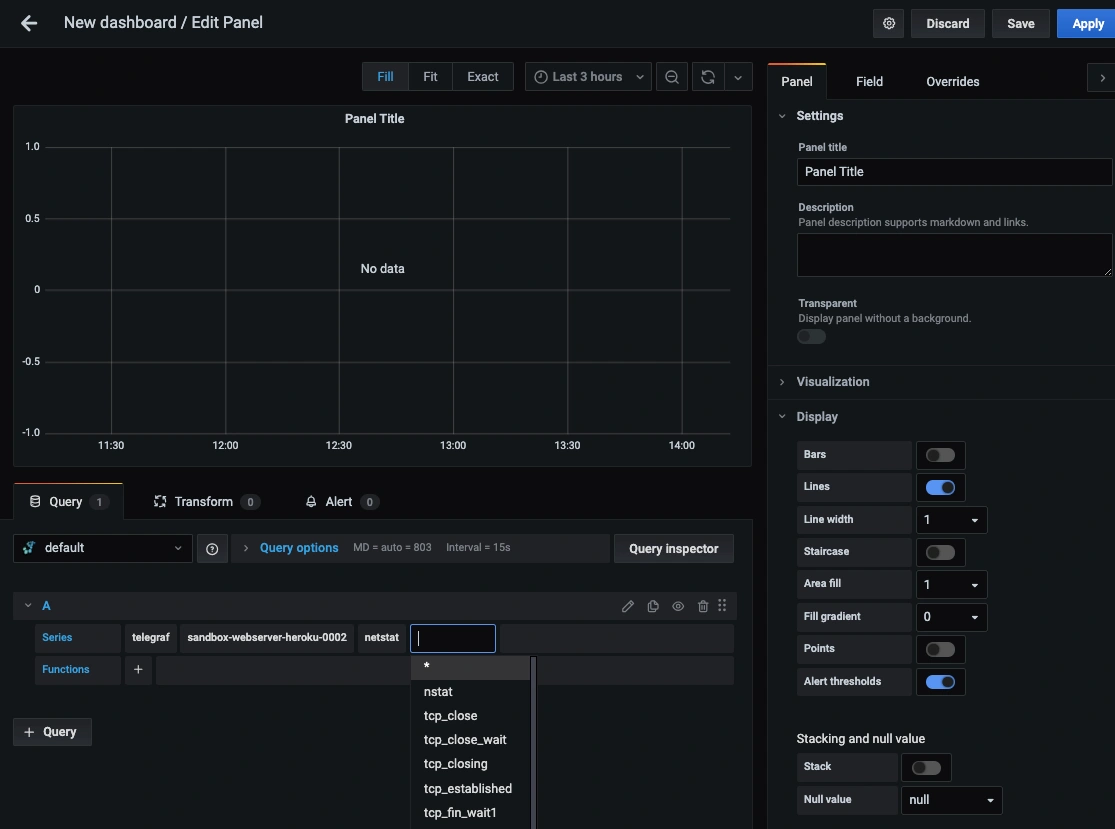The width and height of the screenshot is (1115, 829).
Task: Click the metric segment input box
Action: [453, 638]
